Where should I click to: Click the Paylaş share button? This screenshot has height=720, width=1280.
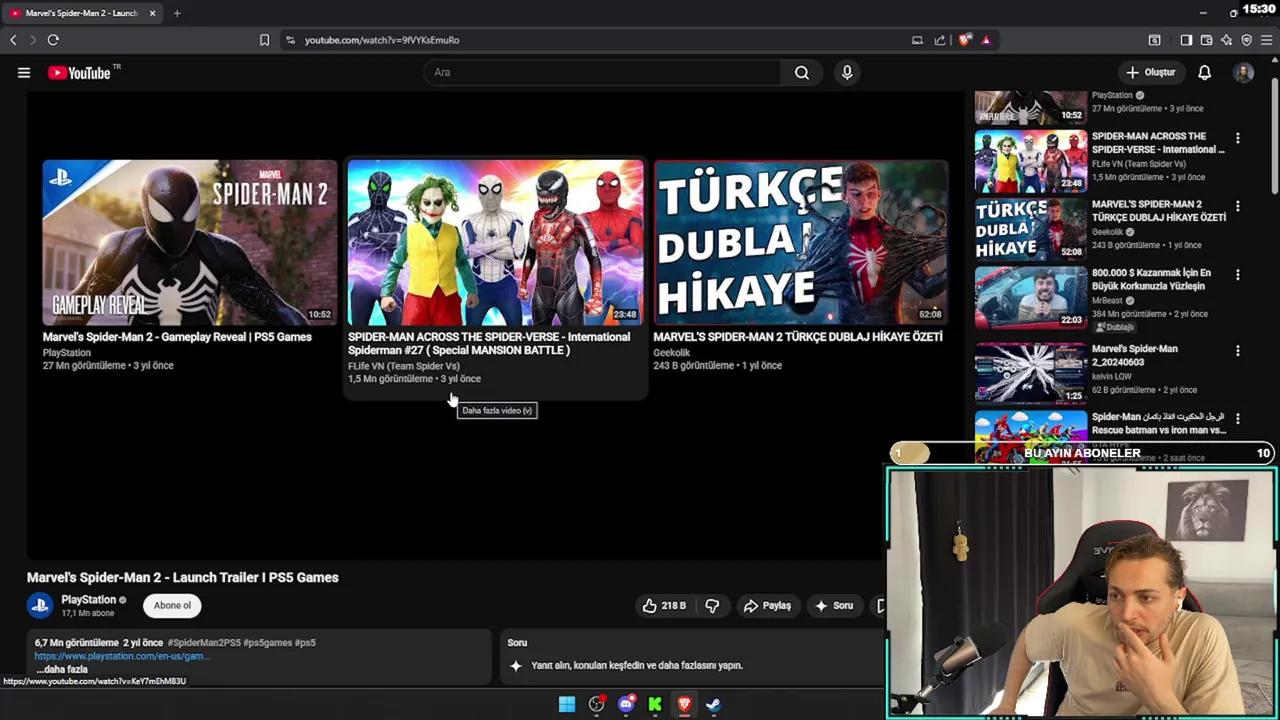click(767, 605)
